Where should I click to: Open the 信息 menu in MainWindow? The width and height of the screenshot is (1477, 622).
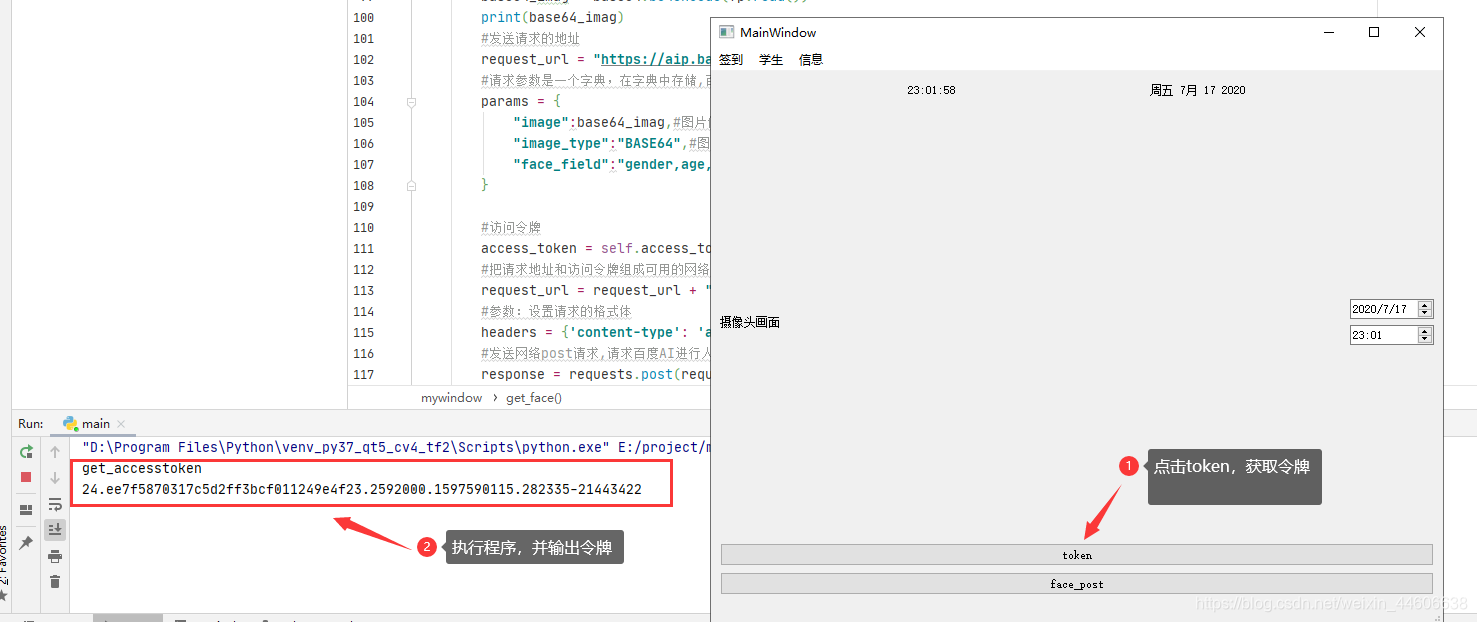(x=811, y=60)
